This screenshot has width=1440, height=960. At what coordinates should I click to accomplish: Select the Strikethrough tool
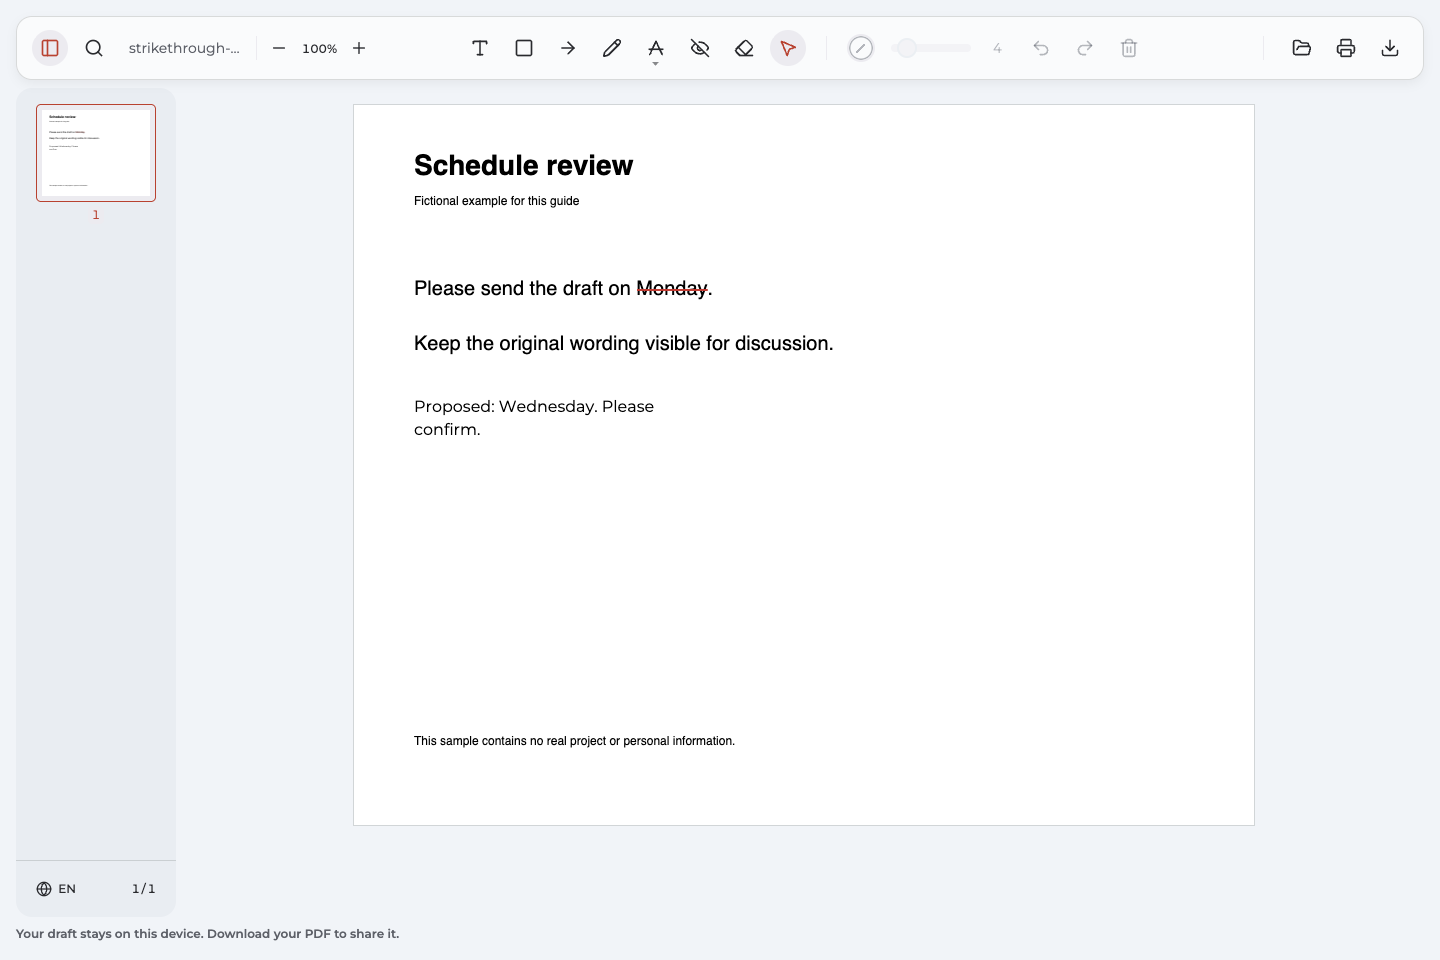point(656,47)
